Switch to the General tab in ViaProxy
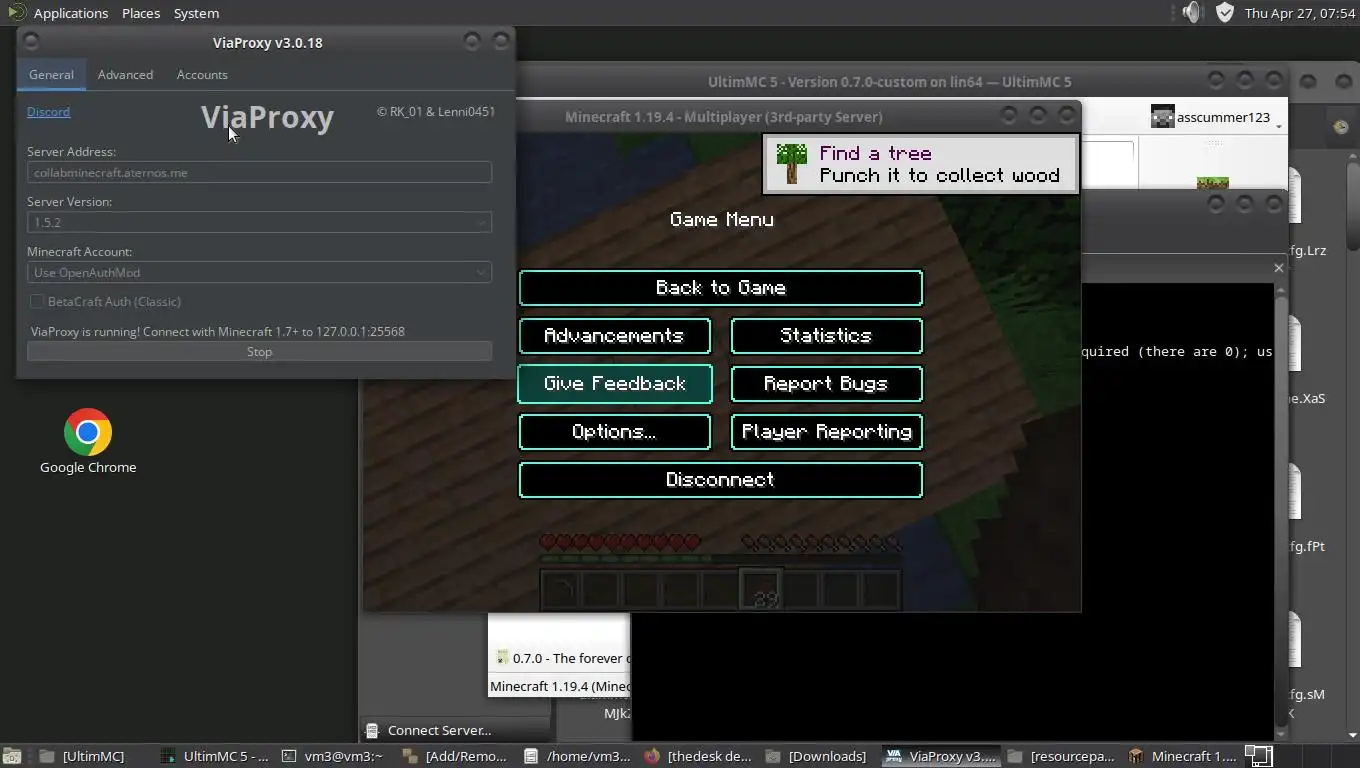Viewport: 1360px width, 768px height. (51, 74)
